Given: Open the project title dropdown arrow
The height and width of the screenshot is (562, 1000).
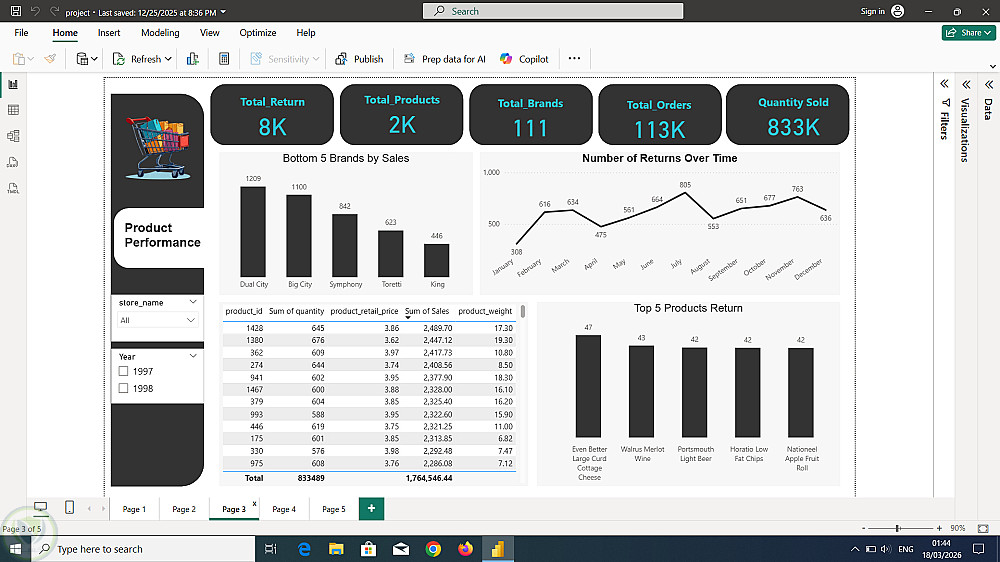Looking at the screenshot, I should point(223,12).
